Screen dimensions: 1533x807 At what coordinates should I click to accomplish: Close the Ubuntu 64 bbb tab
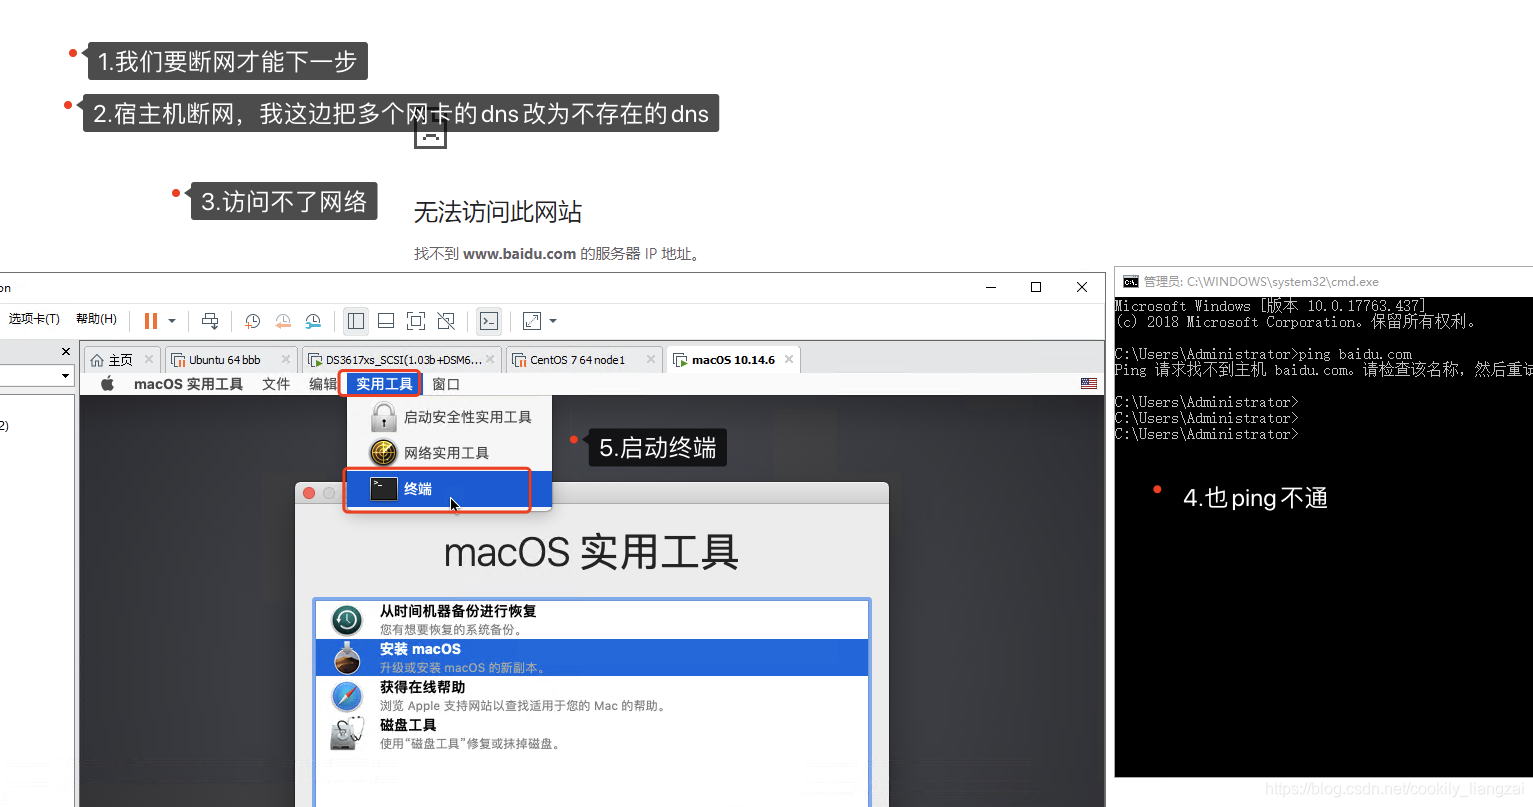pyautogui.click(x=286, y=359)
